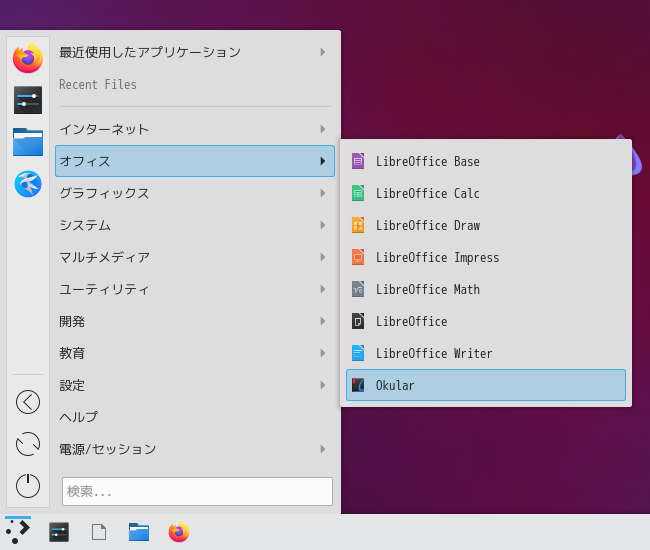This screenshot has width=650, height=550.
Task: Select the オフィス category
Action: point(195,161)
